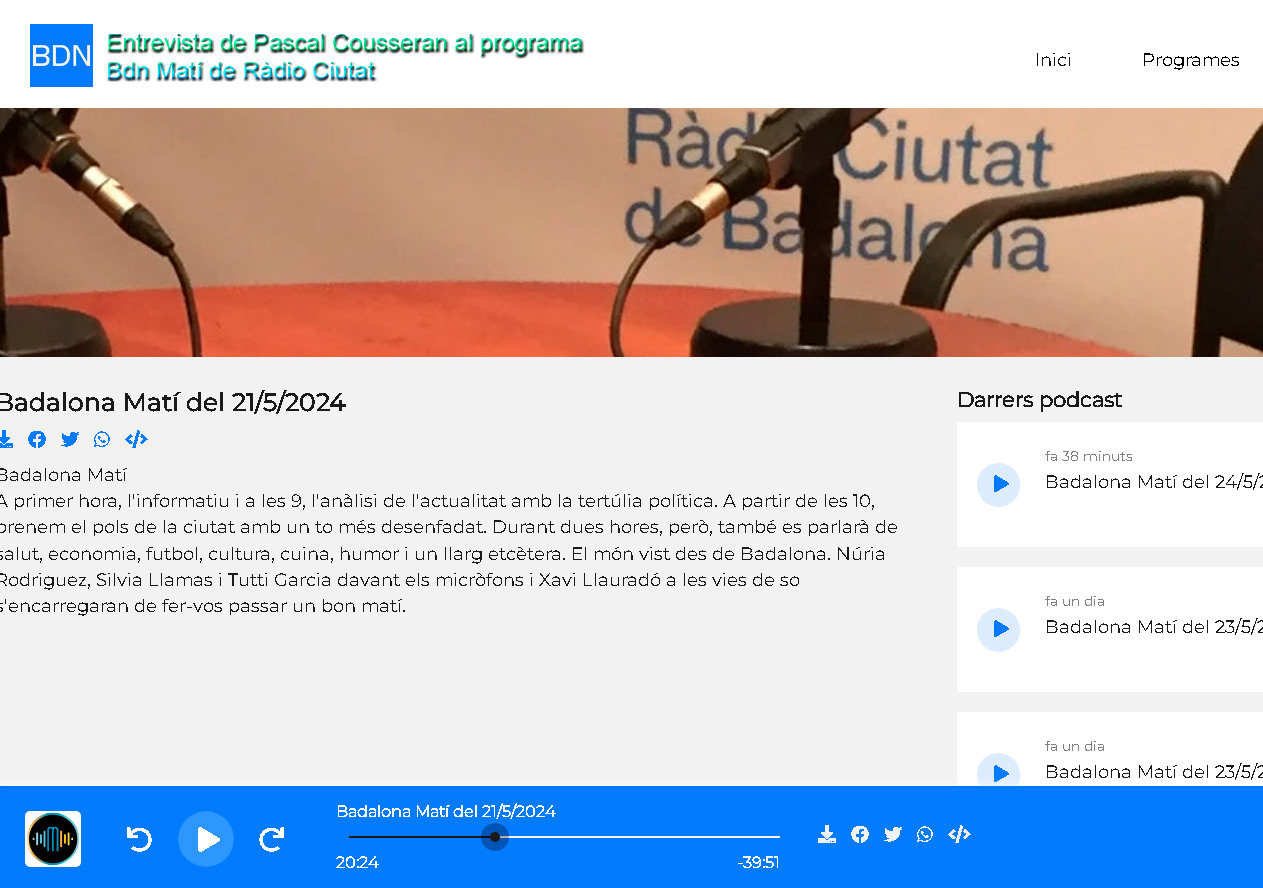Open embed code from the player bar
This screenshot has height=888, width=1263.
click(x=959, y=835)
